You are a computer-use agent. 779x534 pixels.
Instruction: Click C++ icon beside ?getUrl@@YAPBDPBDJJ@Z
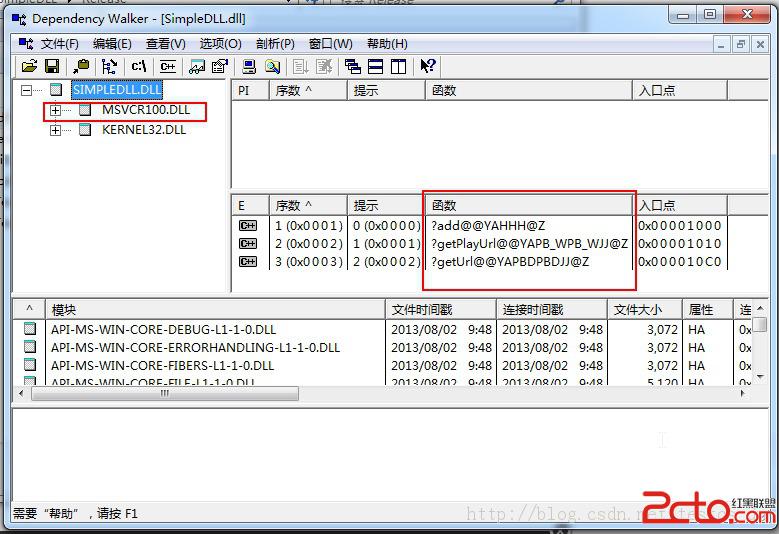click(x=248, y=262)
